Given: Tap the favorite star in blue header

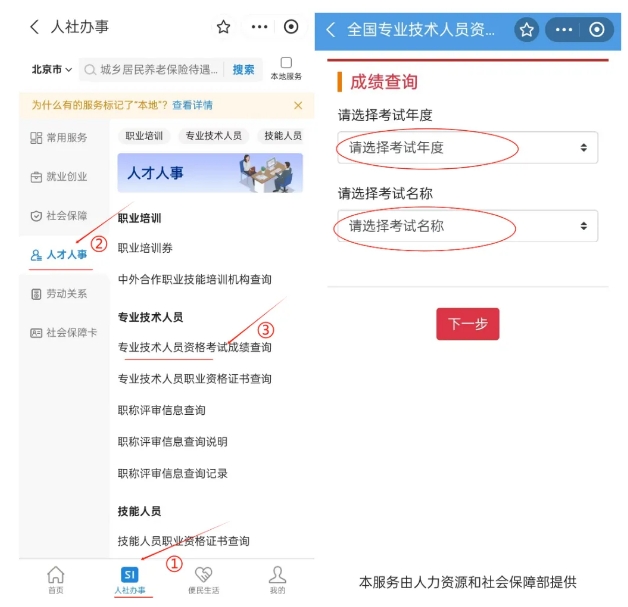Looking at the screenshot, I should click(526, 30).
